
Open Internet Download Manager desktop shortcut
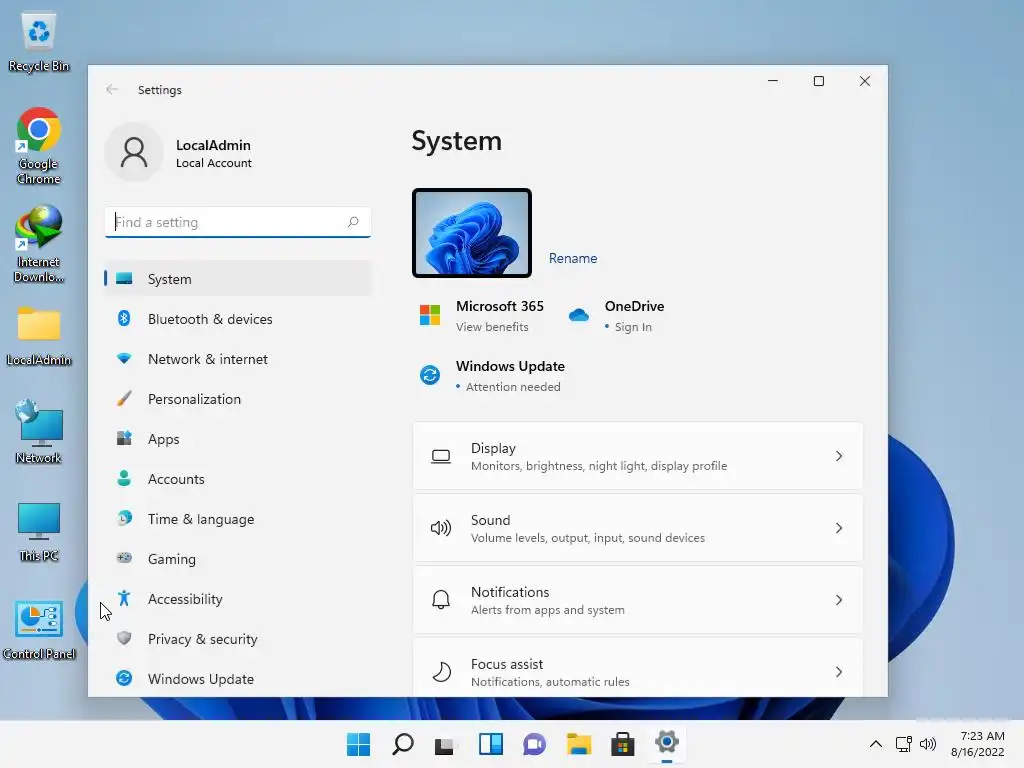pos(39,243)
